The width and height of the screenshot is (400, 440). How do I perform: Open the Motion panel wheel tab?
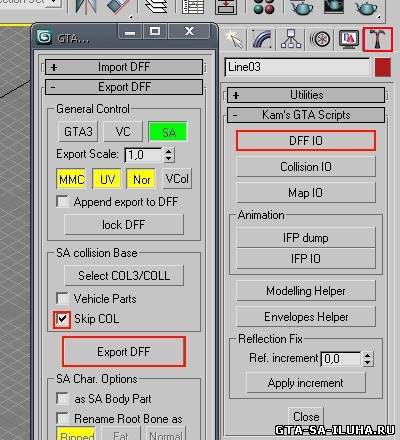(320, 39)
